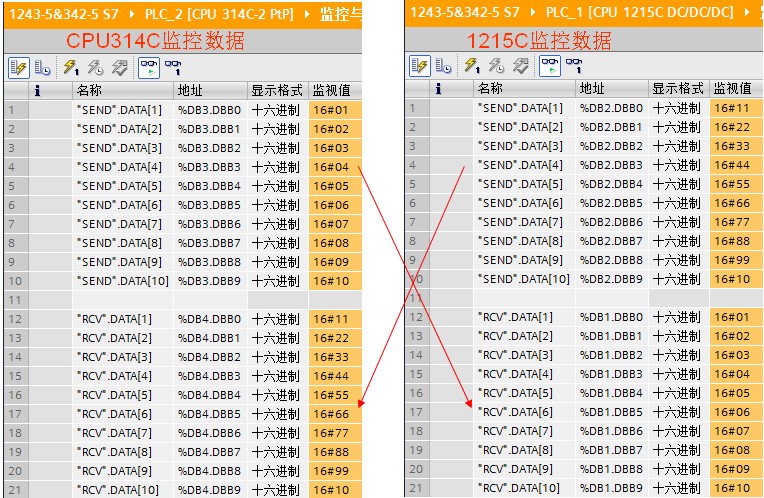The width and height of the screenshot is (764, 498).
Task: Click the info column header in 1215C table
Action: coord(451,89)
